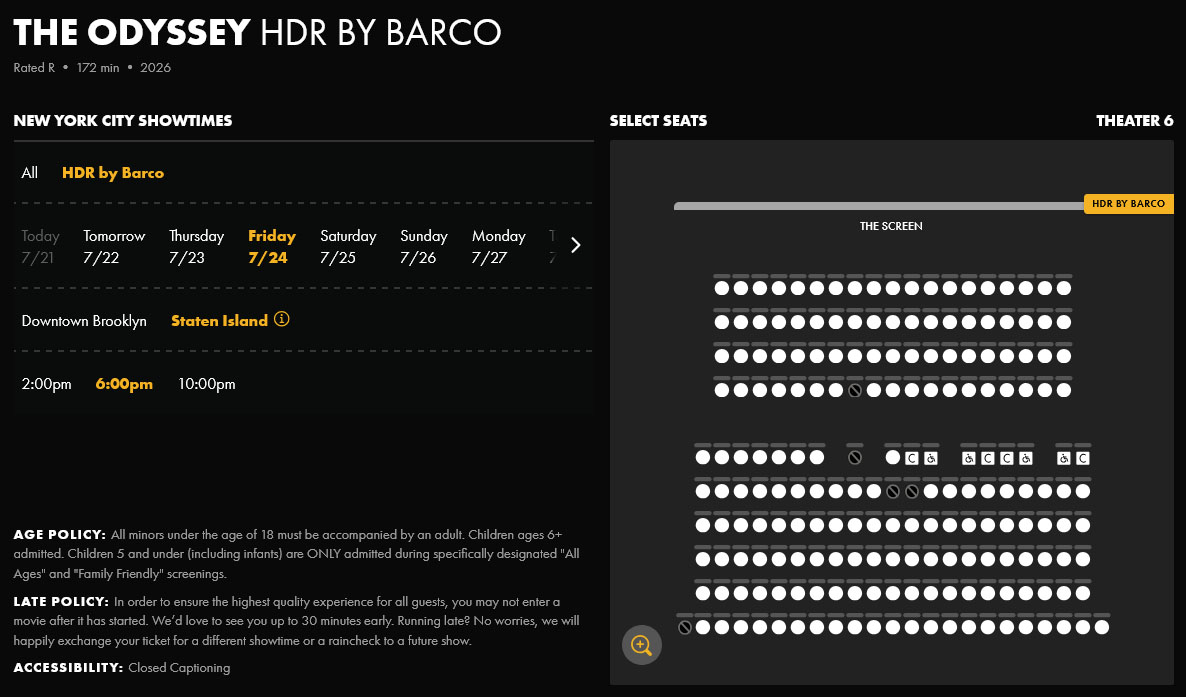Choose Thursday 7/23 date
The width and height of the screenshot is (1186, 697).
click(x=196, y=247)
